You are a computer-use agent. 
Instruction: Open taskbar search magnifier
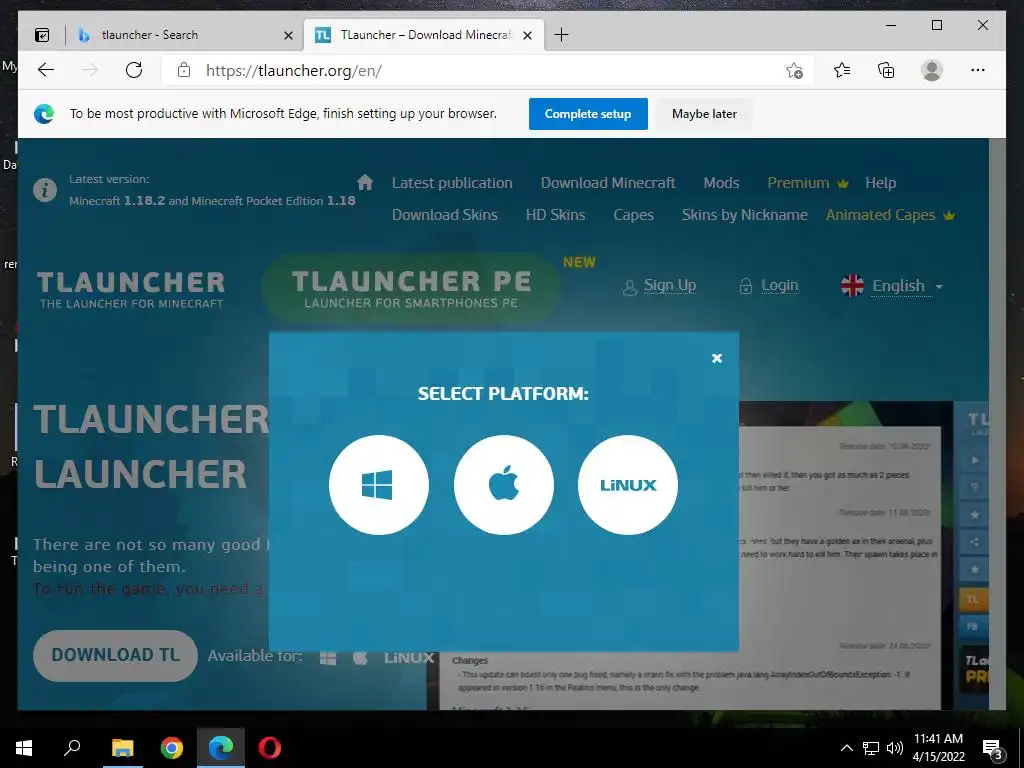tap(72, 748)
